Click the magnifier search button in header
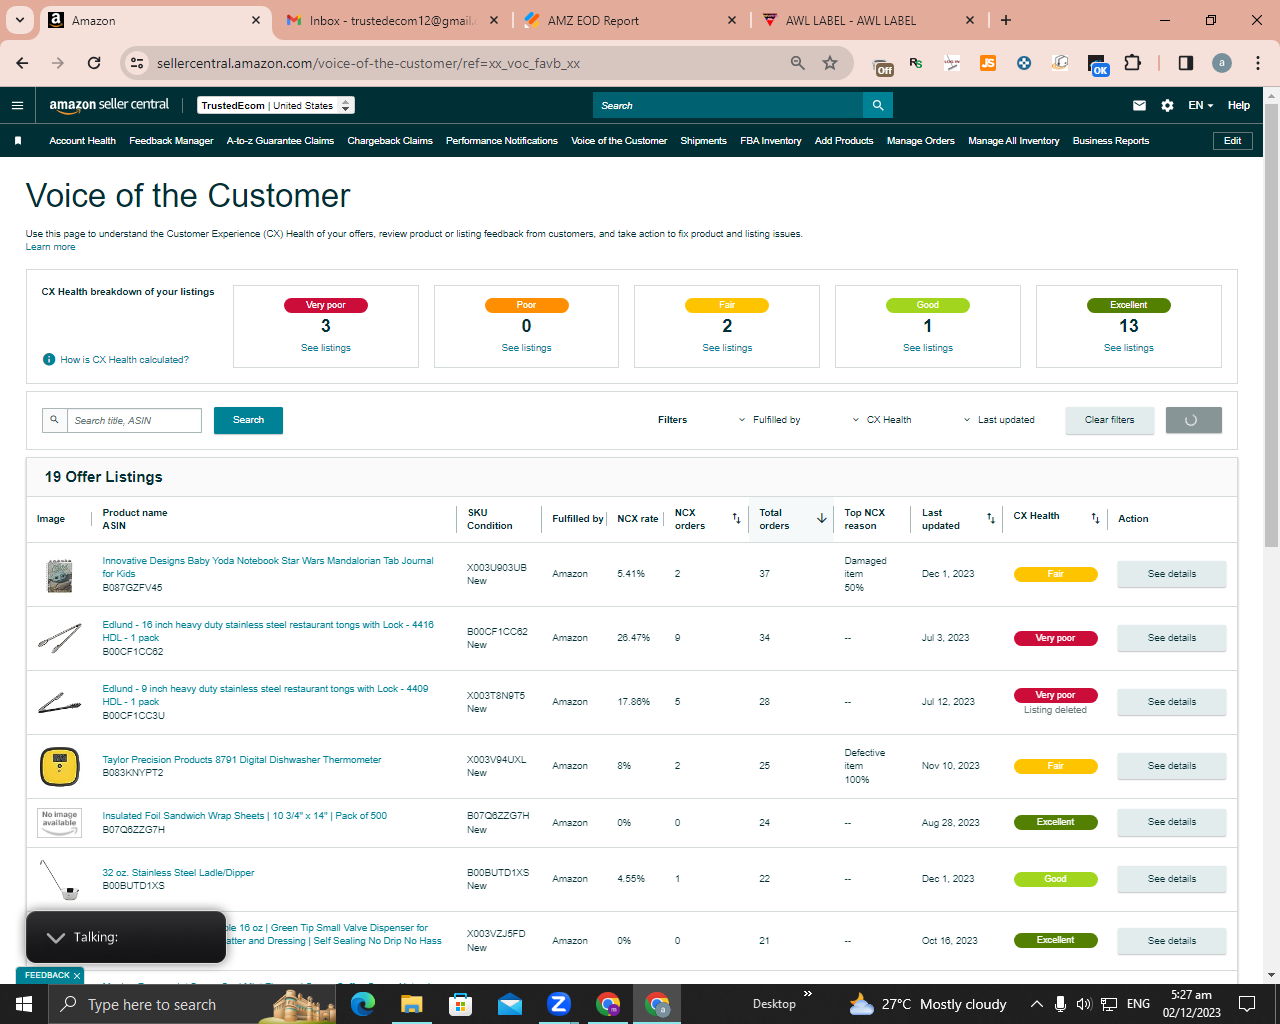This screenshot has height=1024, width=1280. pos(878,105)
